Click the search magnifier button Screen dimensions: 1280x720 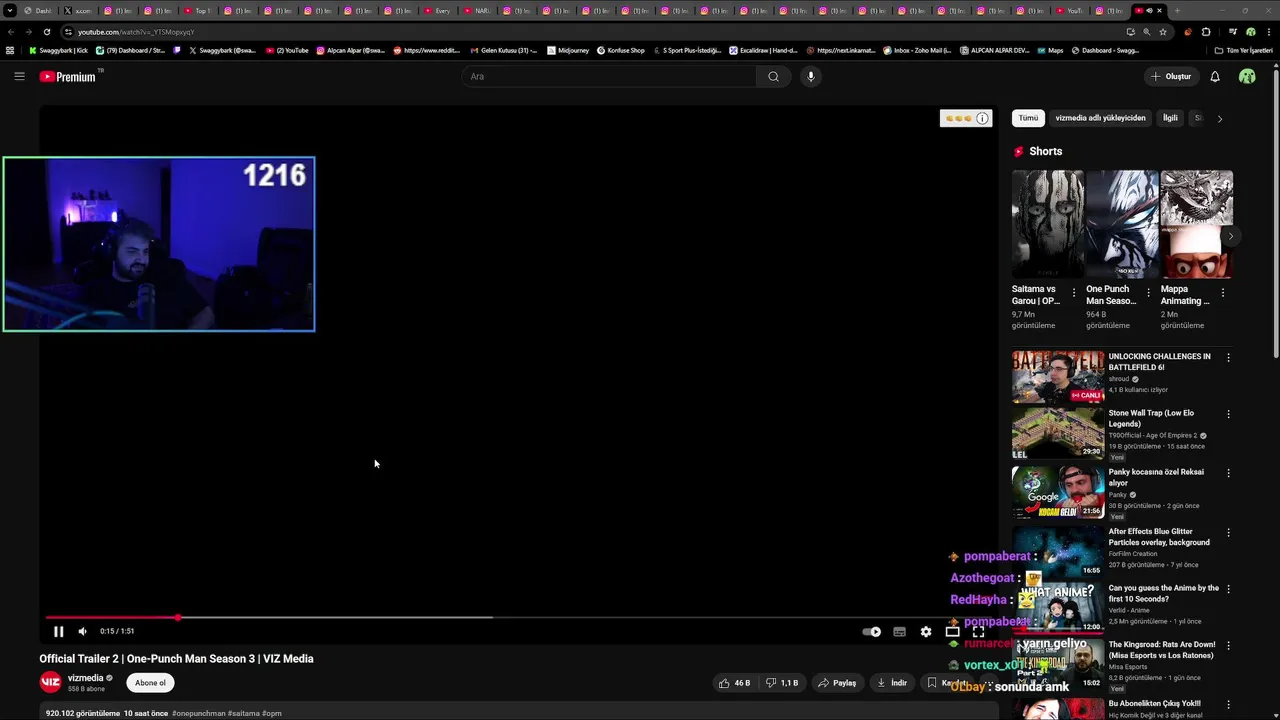(x=773, y=76)
